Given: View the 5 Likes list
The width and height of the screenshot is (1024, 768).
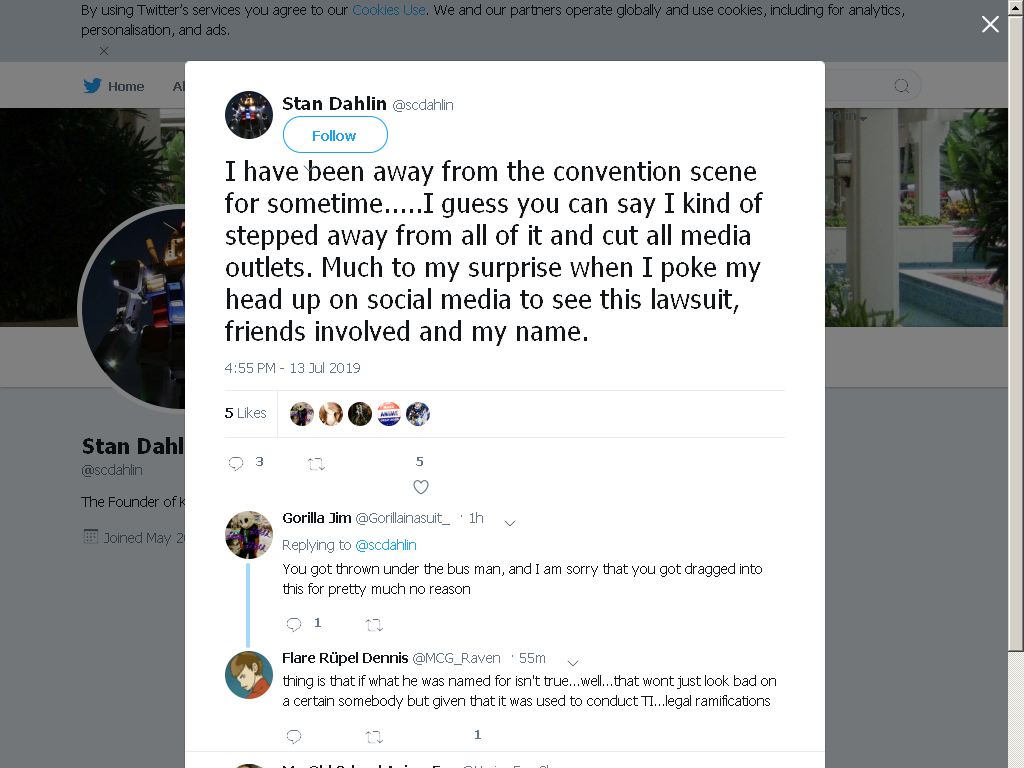Looking at the screenshot, I should (x=246, y=413).
